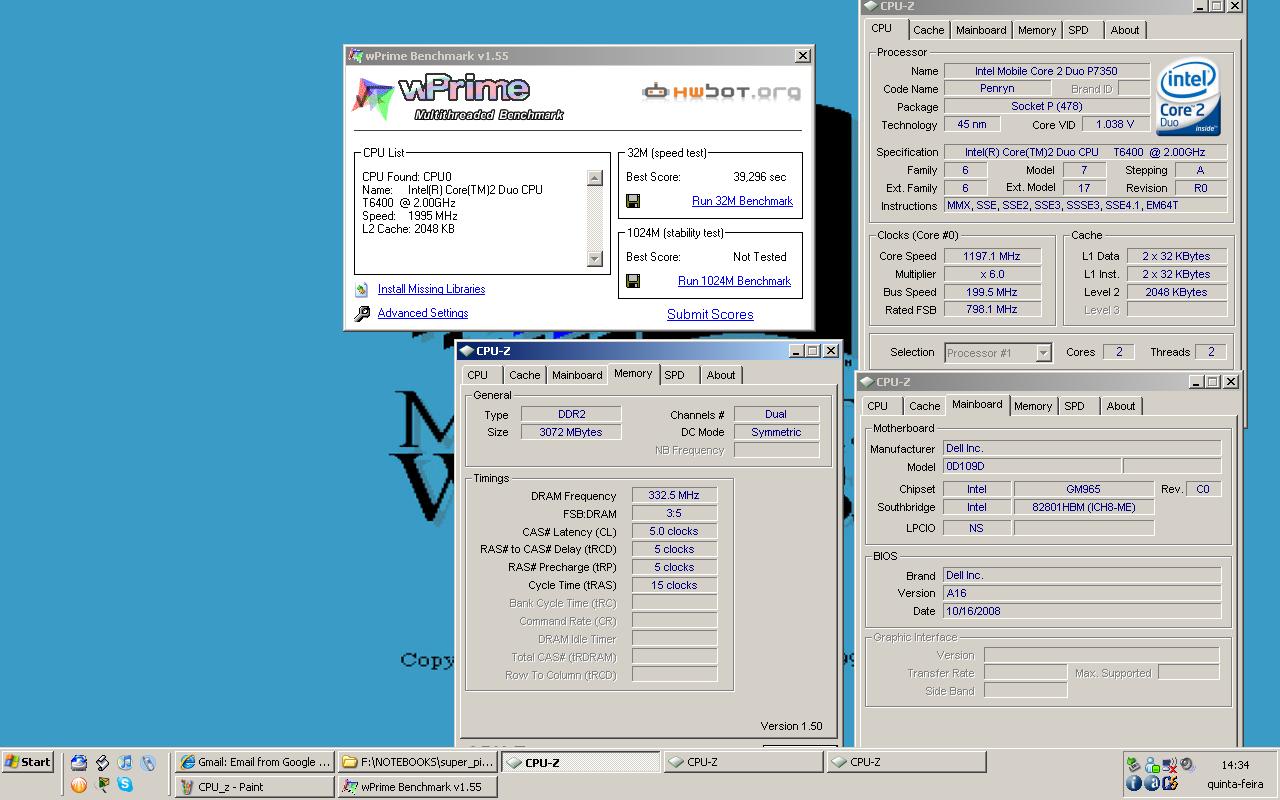Click the Chipset model field GM965

tap(1083, 489)
